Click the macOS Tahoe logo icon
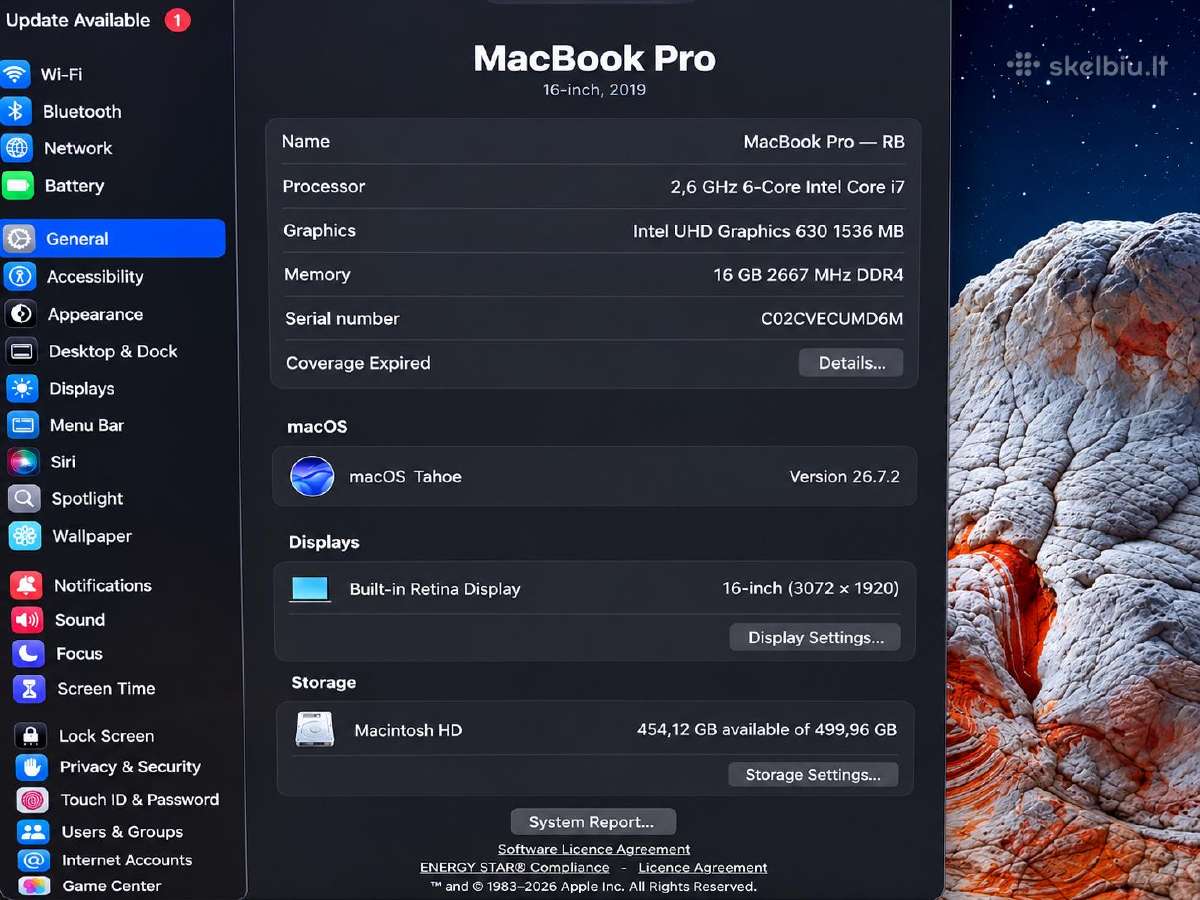The width and height of the screenshot is (1200, 900). [312, 476]
